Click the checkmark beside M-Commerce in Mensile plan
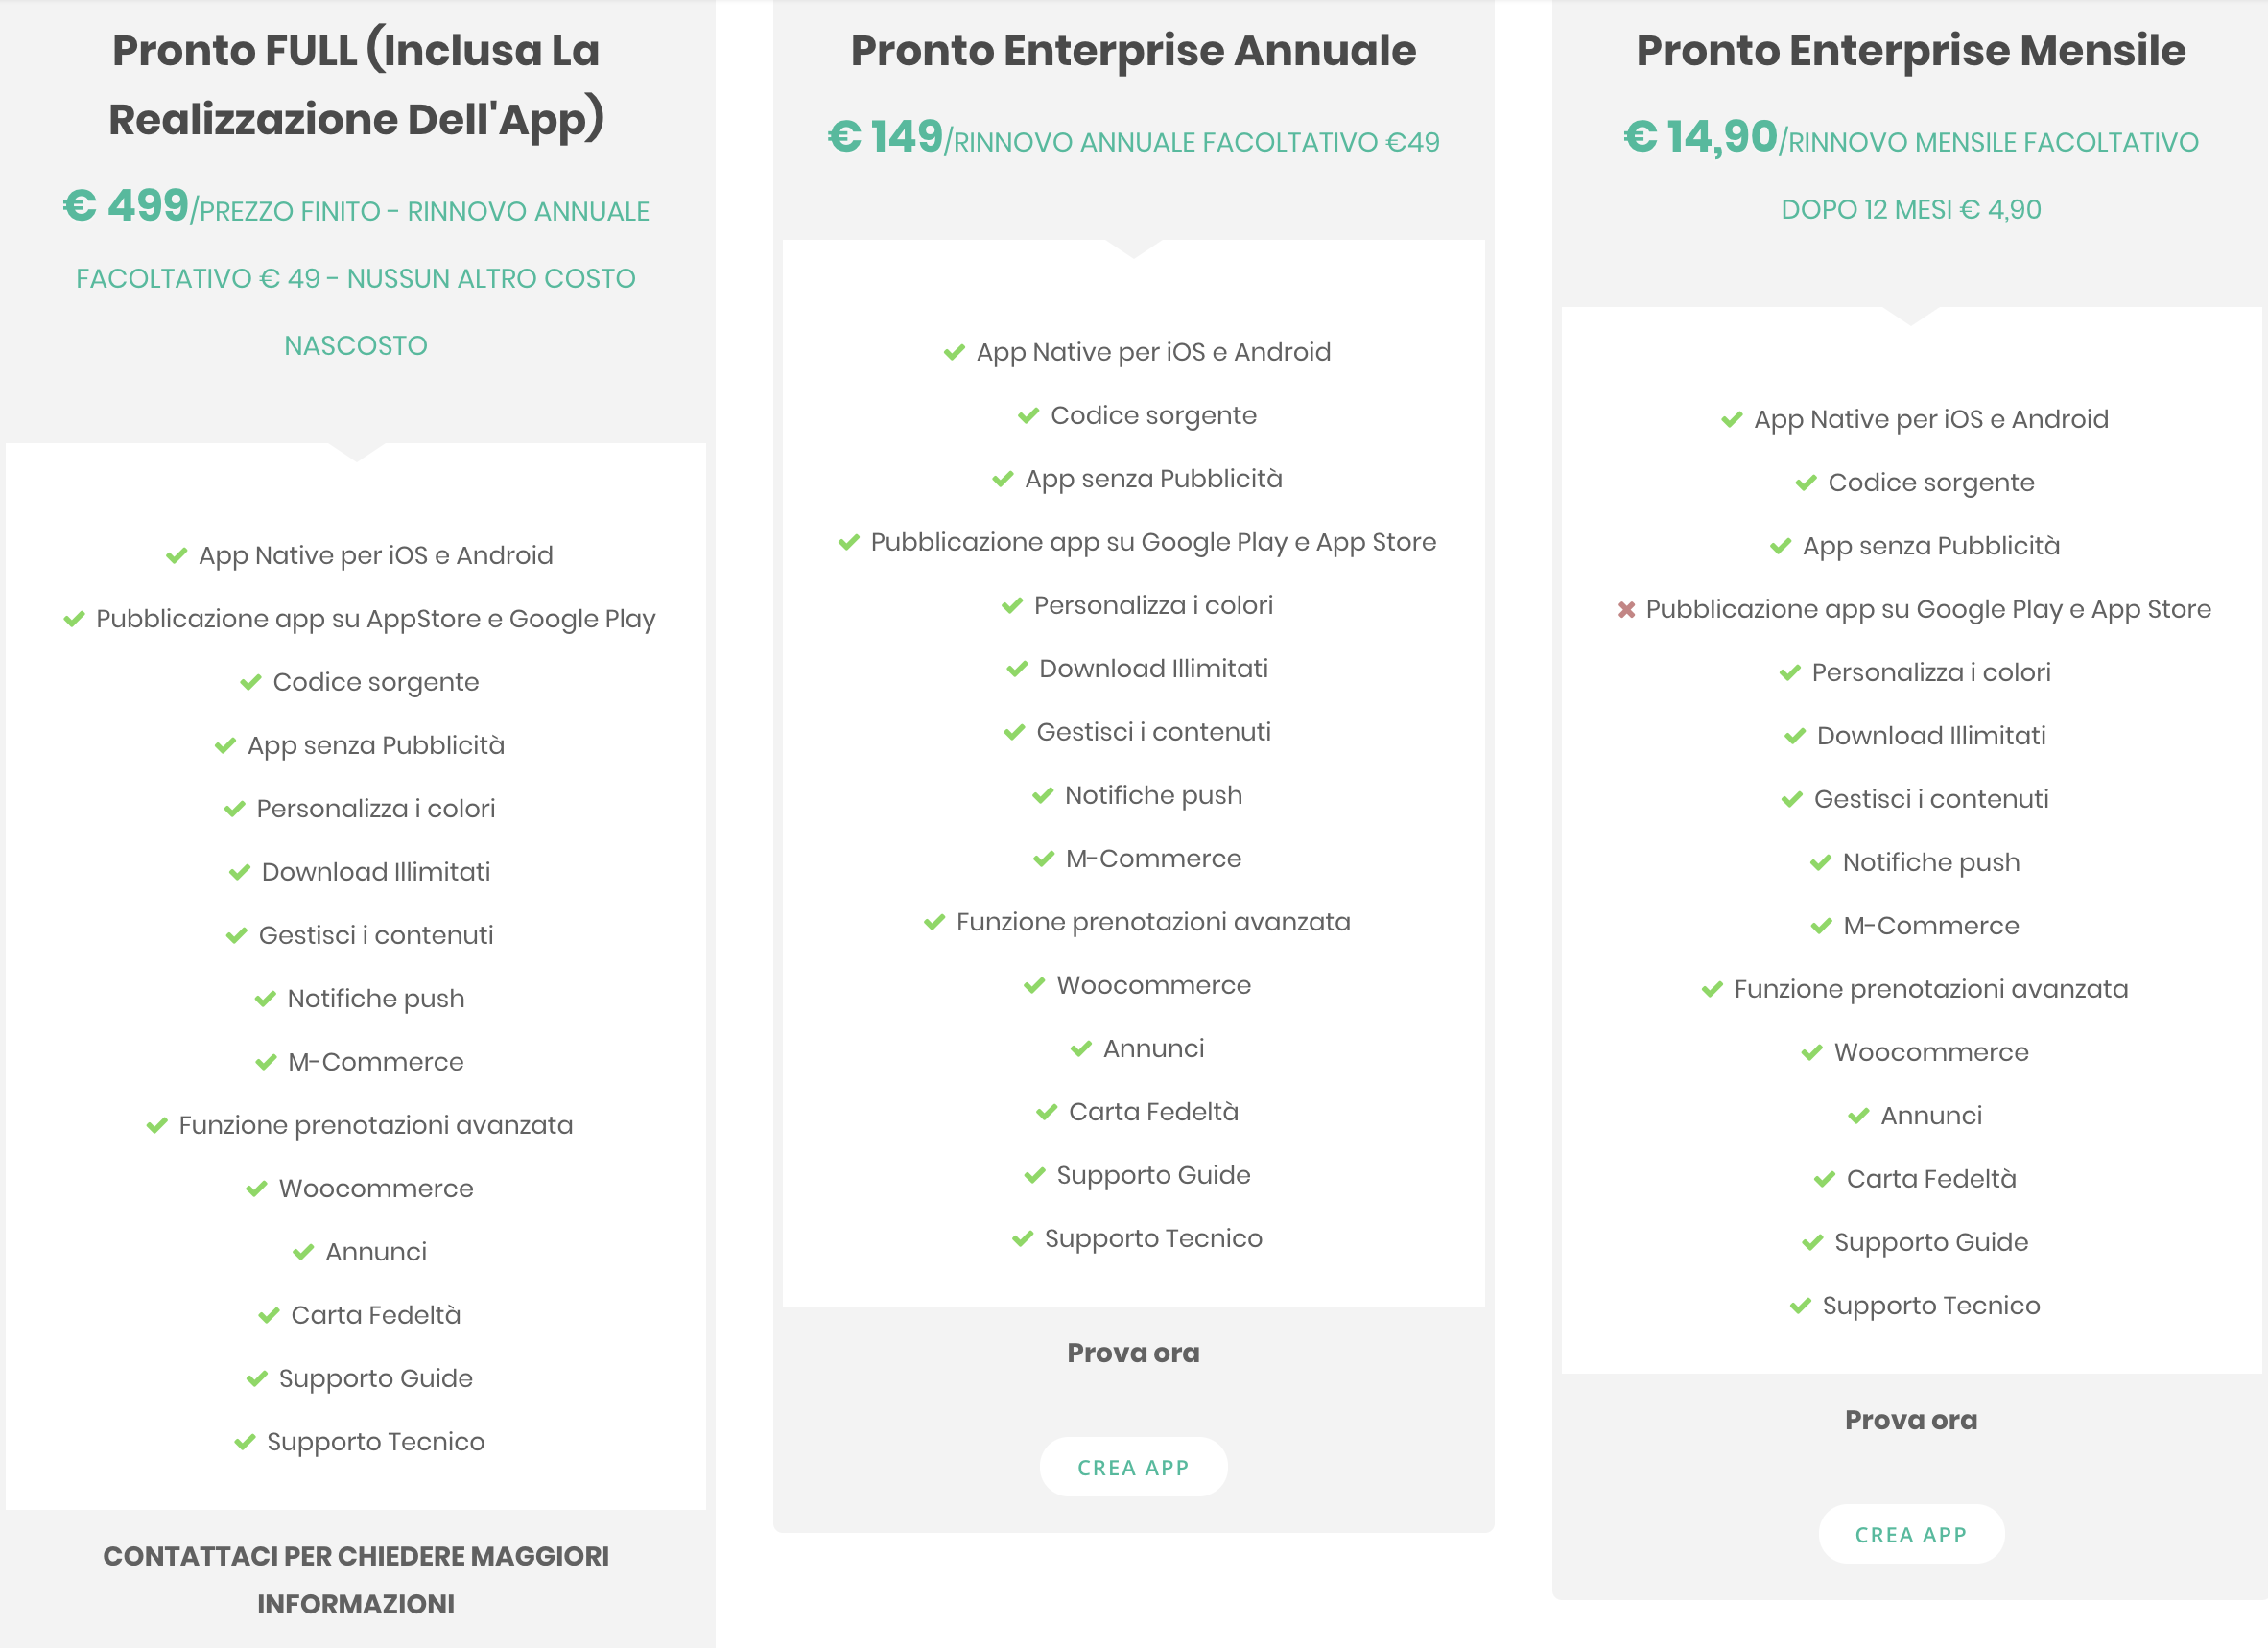This screenshot has height=1648, width=2268. coord(1821,926)
